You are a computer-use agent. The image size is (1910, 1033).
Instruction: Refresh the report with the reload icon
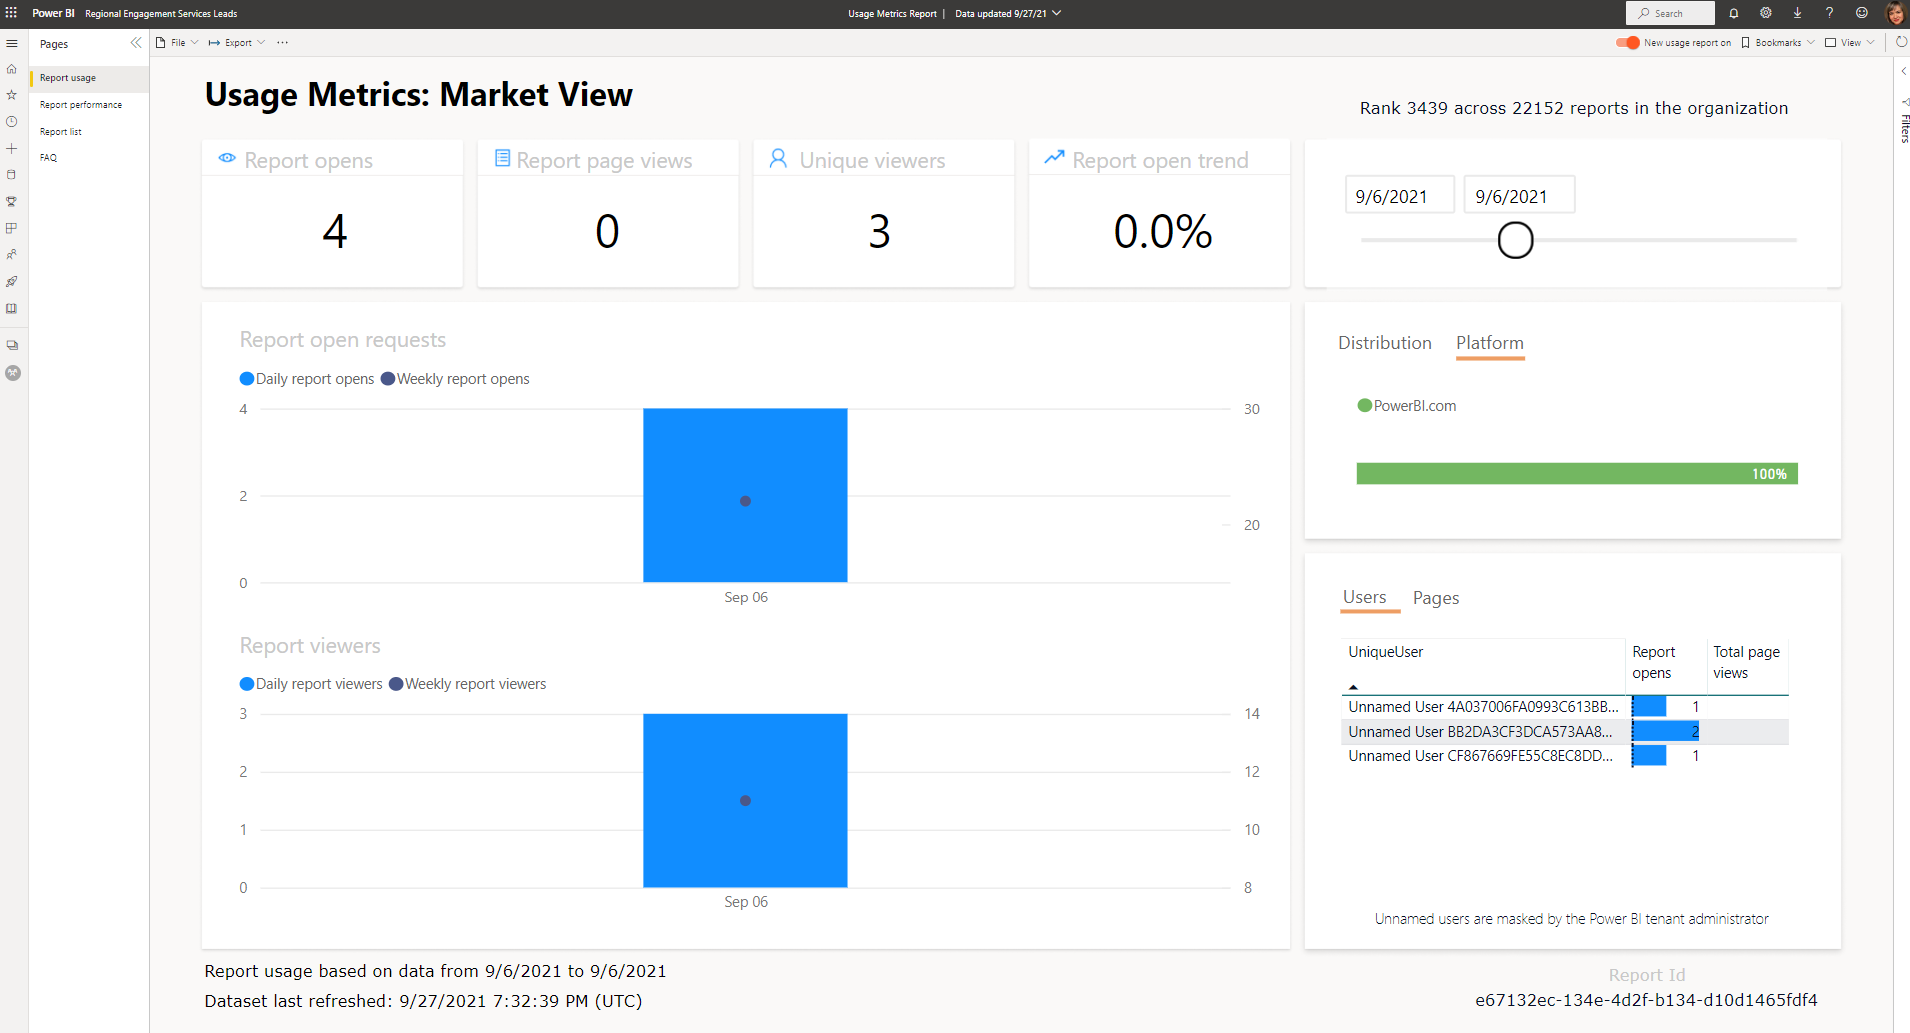point(1901,42)
